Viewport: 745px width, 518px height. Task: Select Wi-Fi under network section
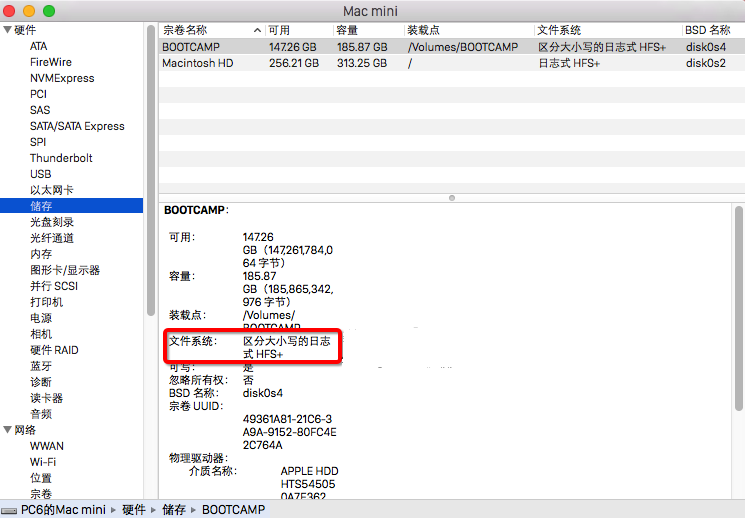[x=43, y=462]
